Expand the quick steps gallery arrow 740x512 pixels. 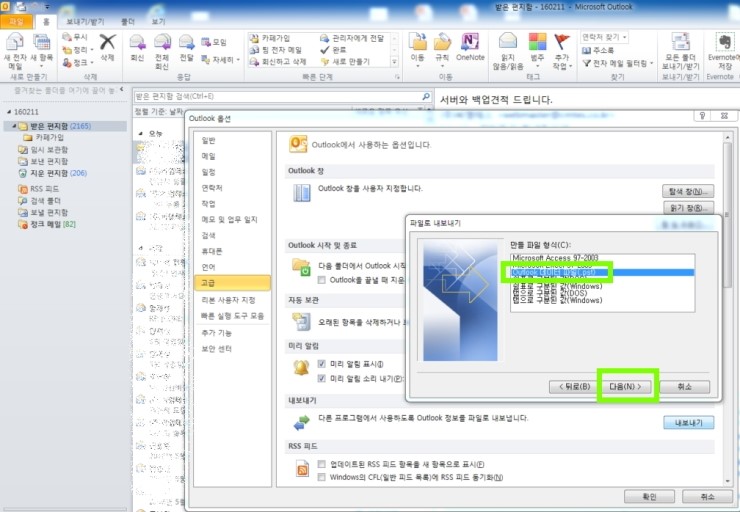click(x=395, y=61)
